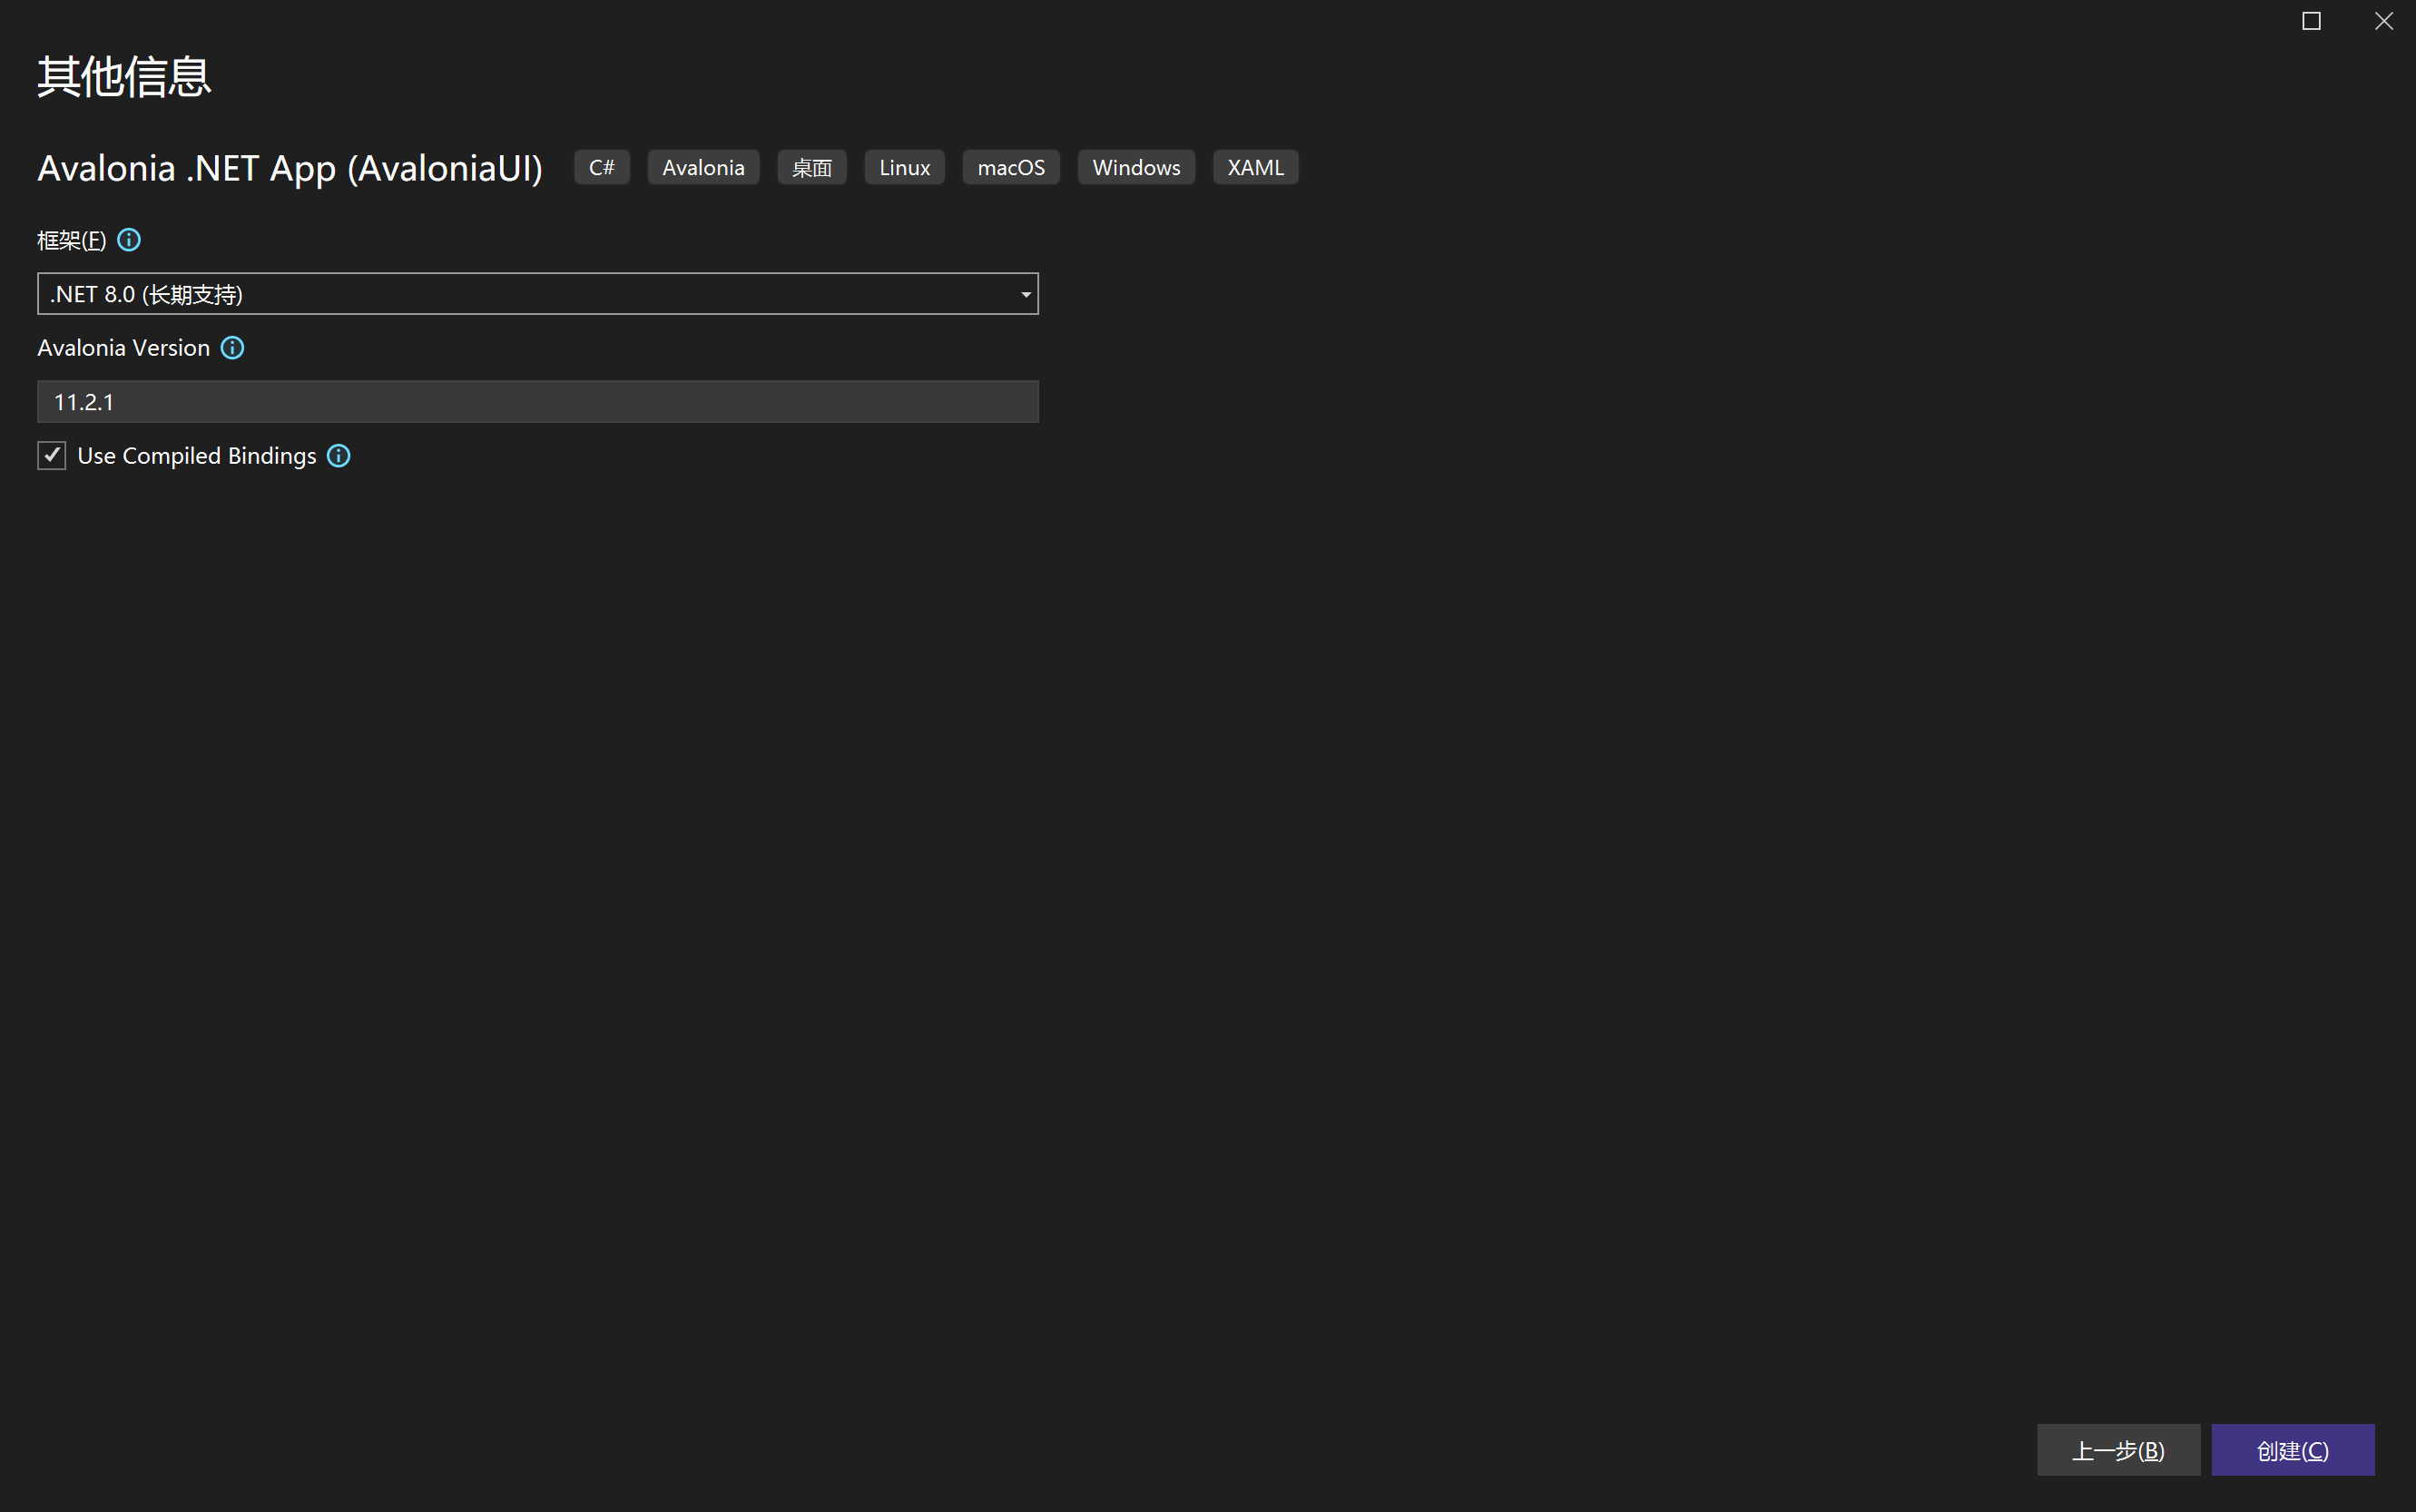Screen dimensions: 2416x1512
Task: Click the XAML tag
Action: 1256,168
